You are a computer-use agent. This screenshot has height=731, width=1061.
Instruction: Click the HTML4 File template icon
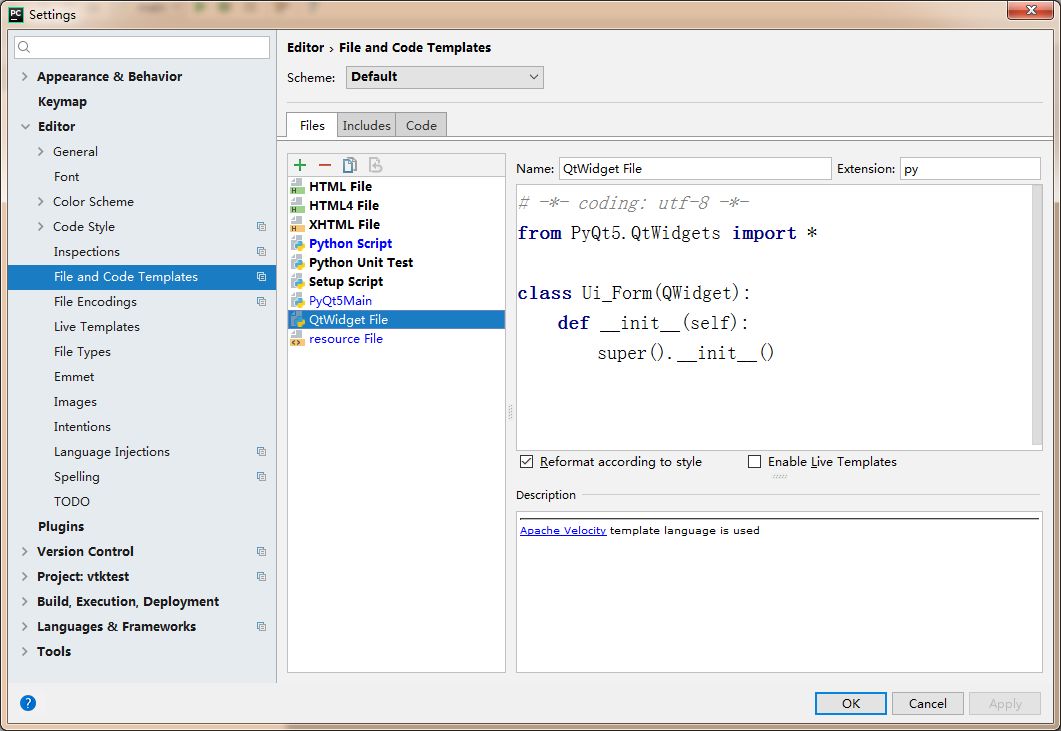[x=297, y=205]
